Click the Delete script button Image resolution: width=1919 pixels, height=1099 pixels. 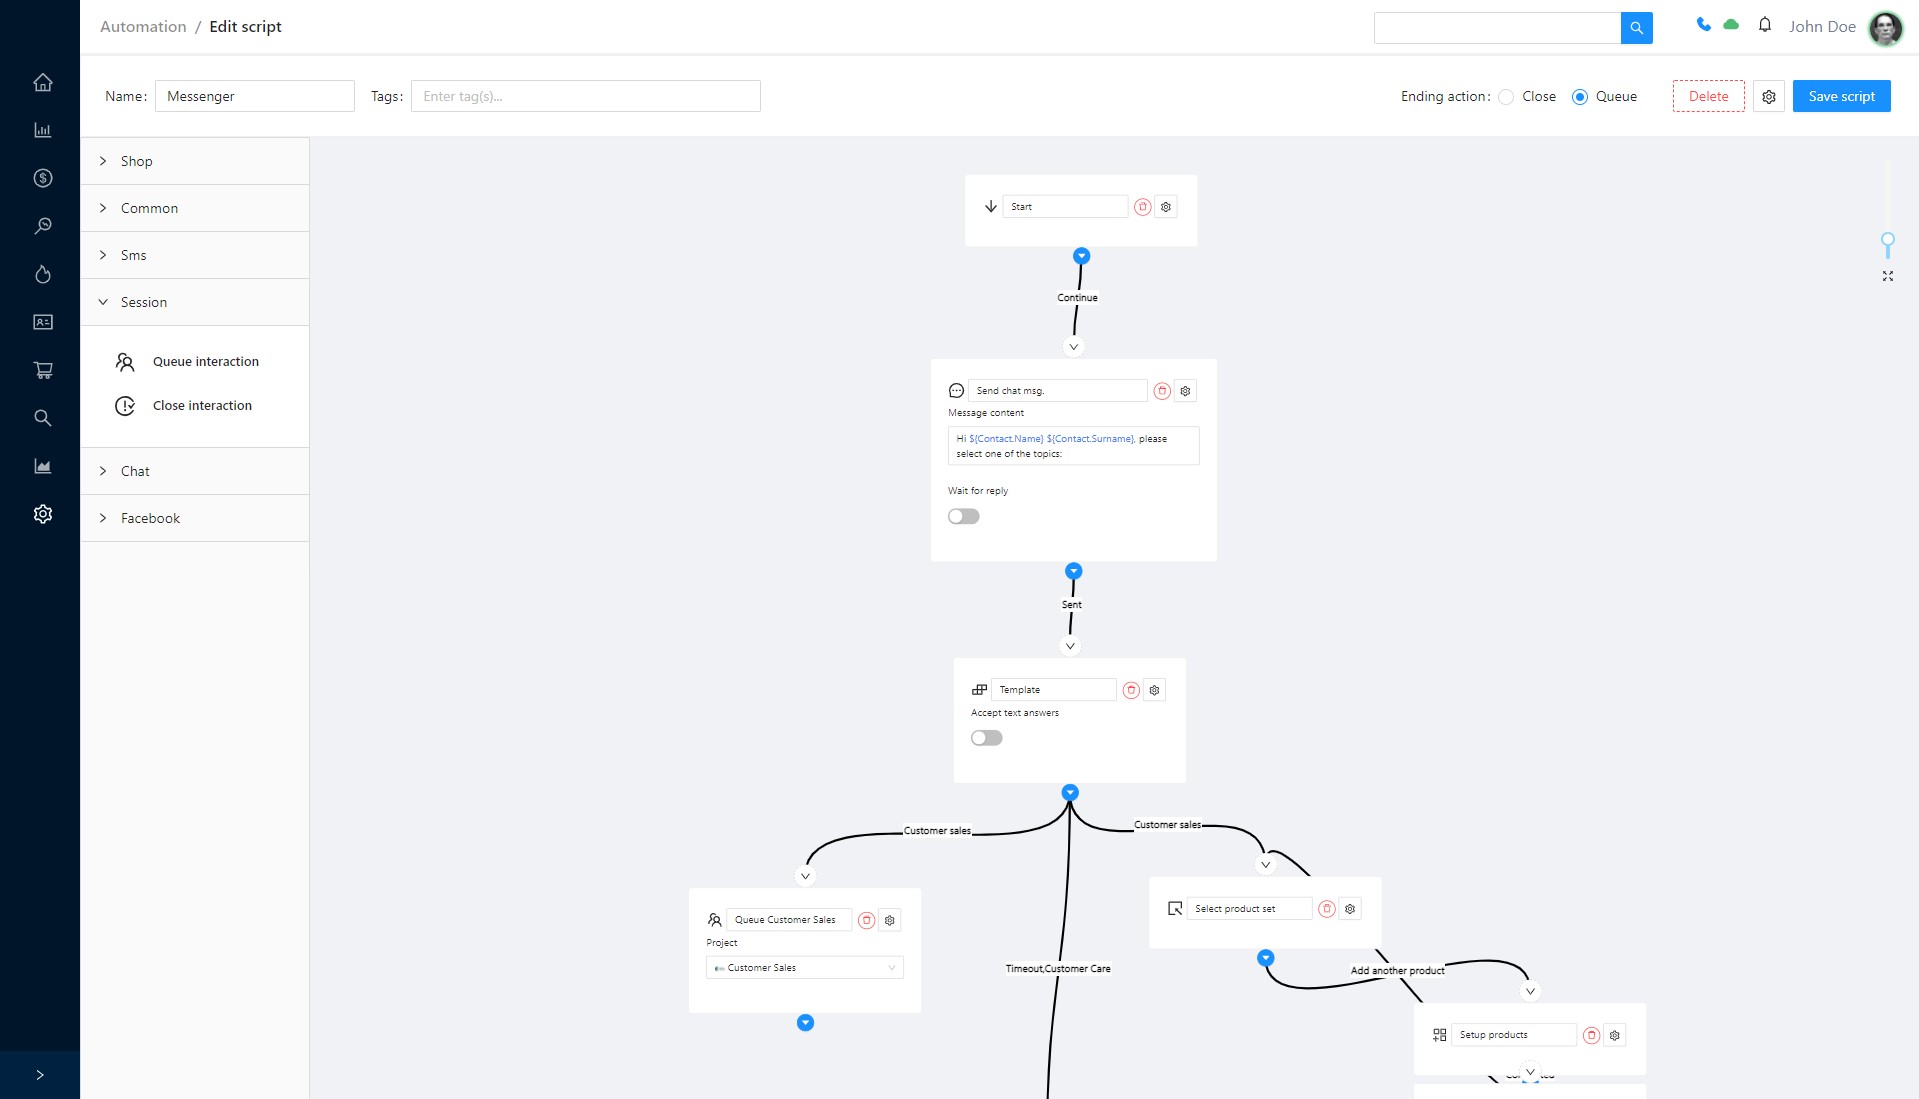1709,96
